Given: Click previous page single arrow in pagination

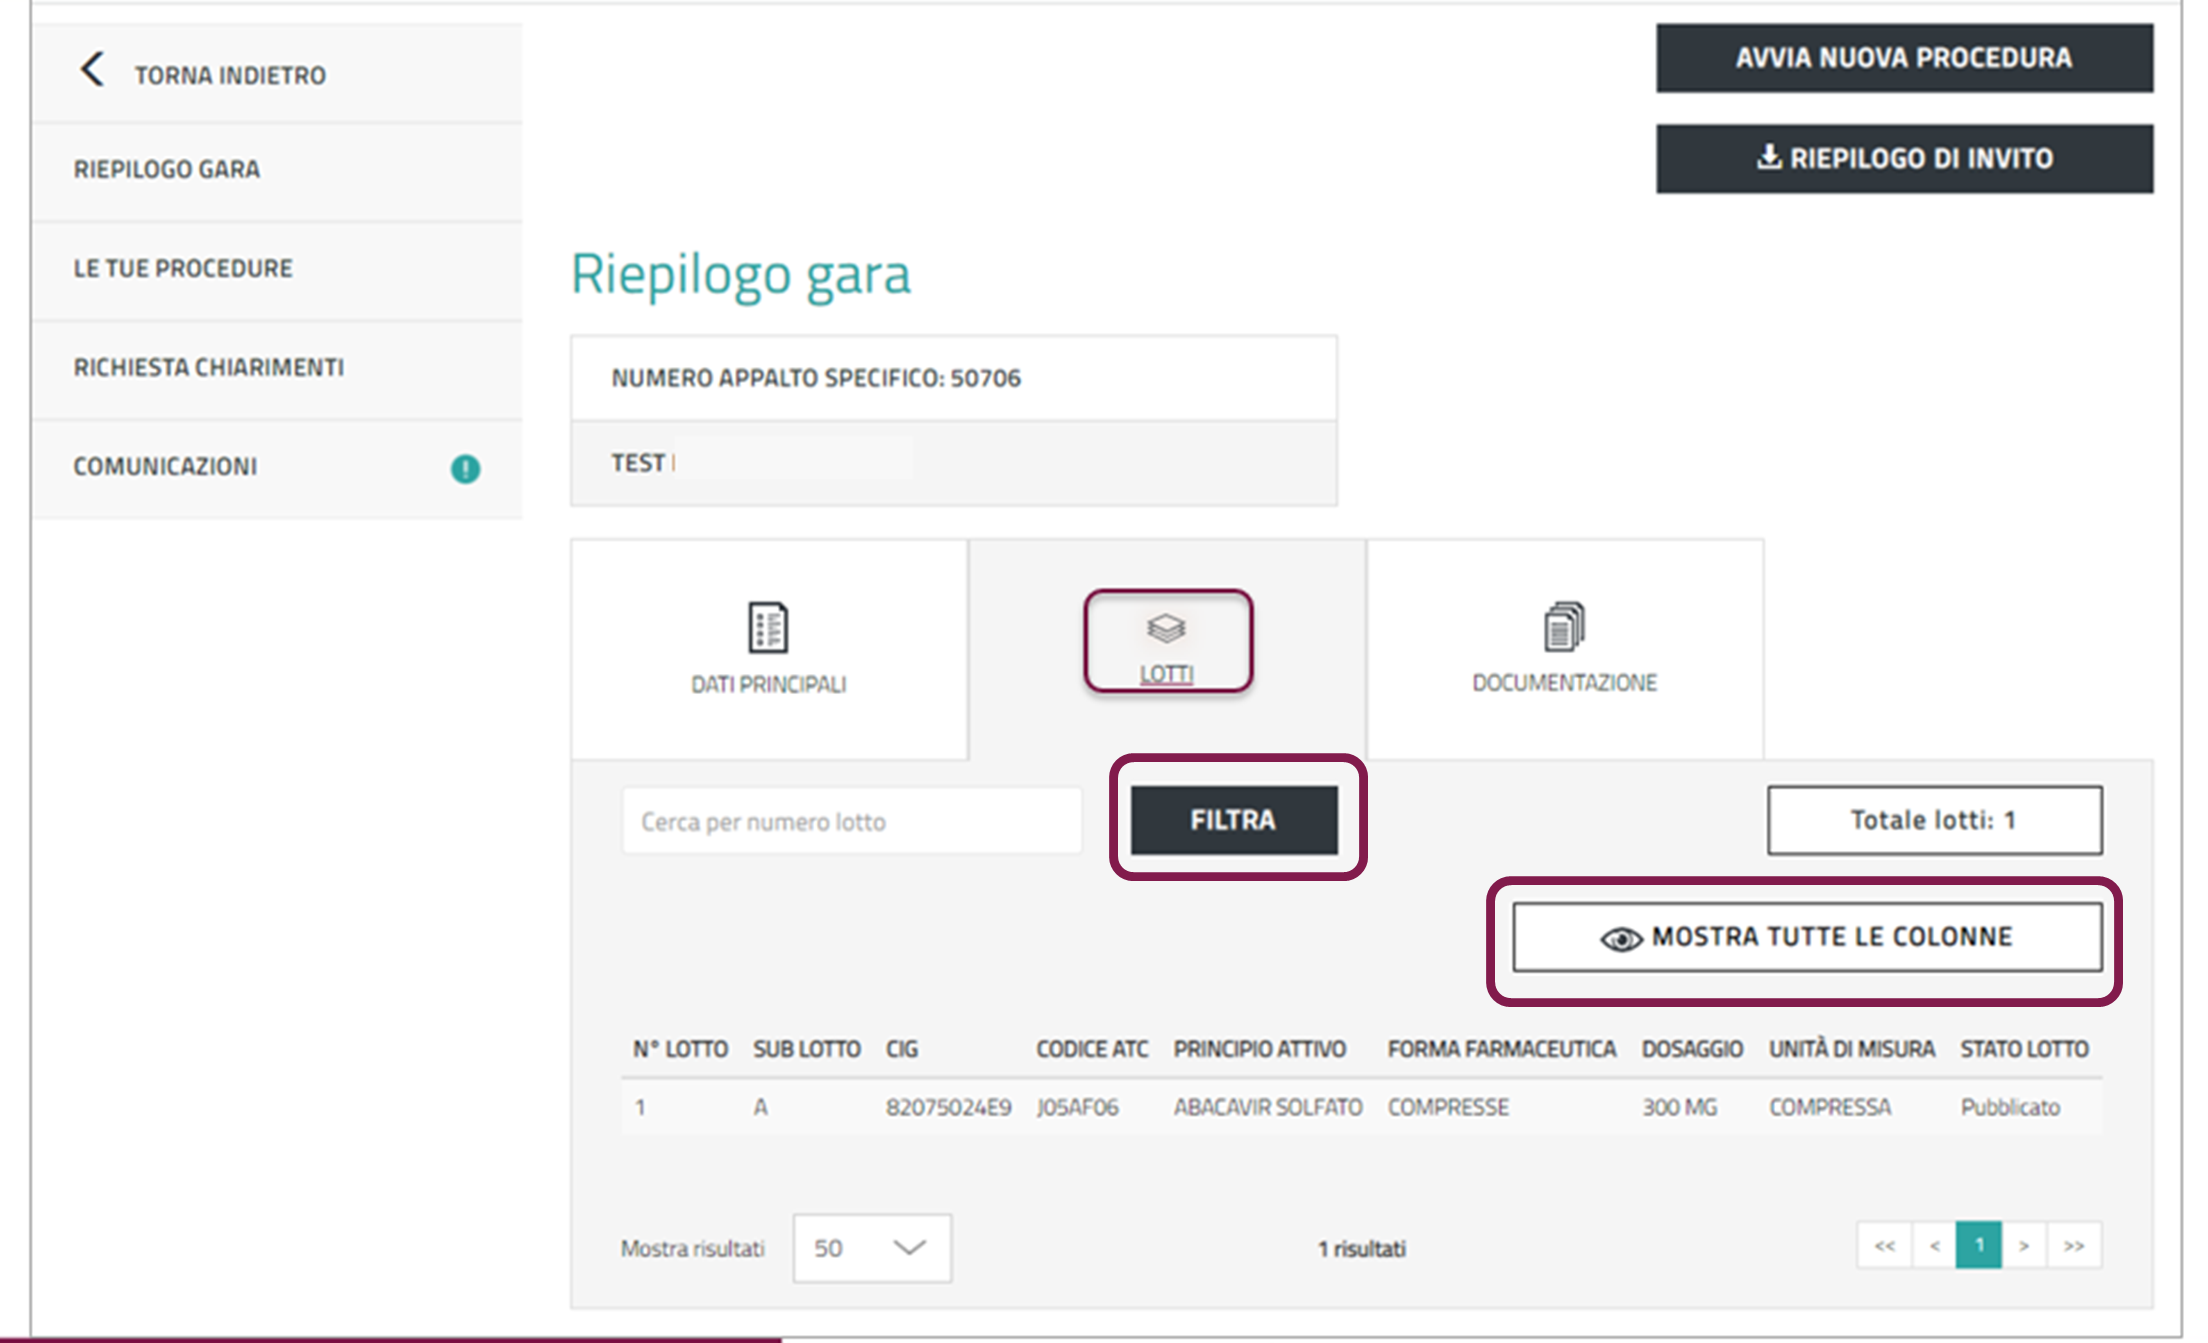Looking at the screenshot, I should (1935, 1246).
